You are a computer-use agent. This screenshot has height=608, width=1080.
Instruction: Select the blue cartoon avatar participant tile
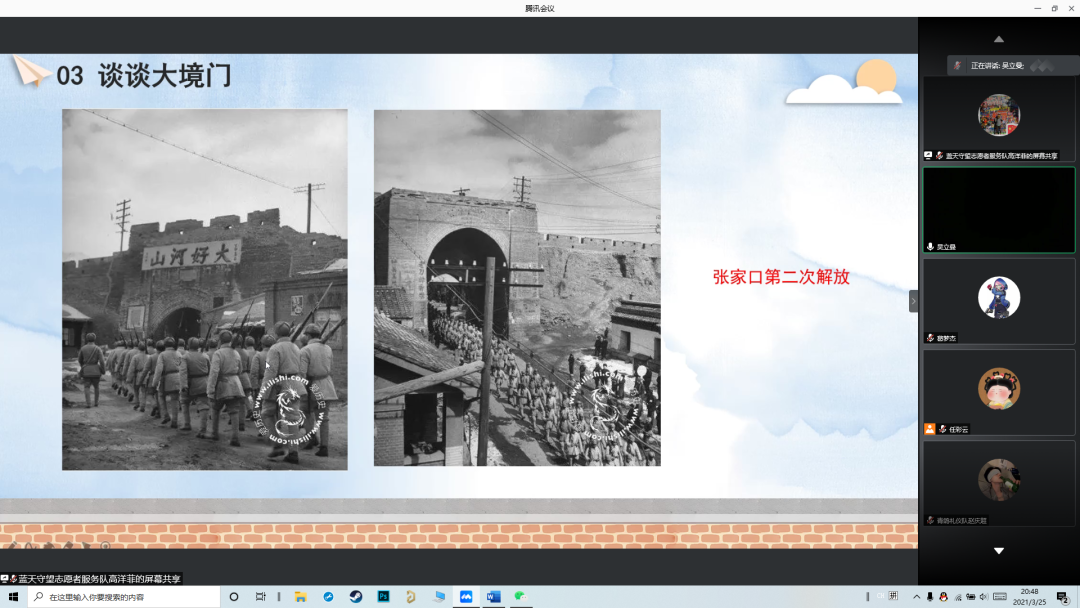pyautogui.click(x=999, y=301)
